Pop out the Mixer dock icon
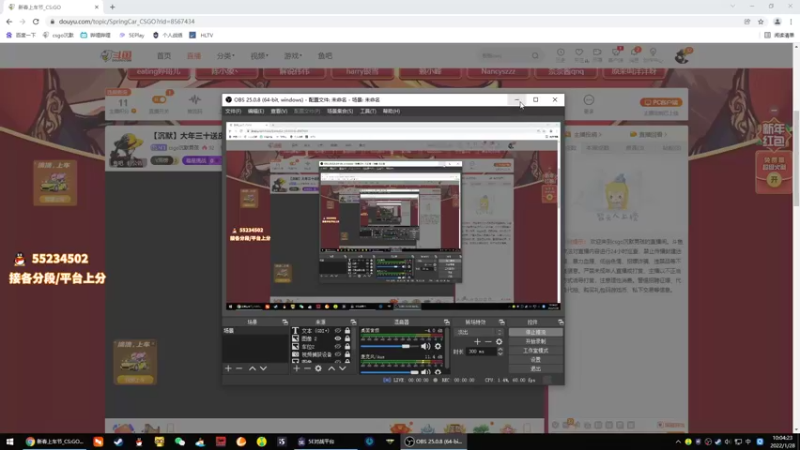Screen dimensions: 800x450 click(446, 322)
